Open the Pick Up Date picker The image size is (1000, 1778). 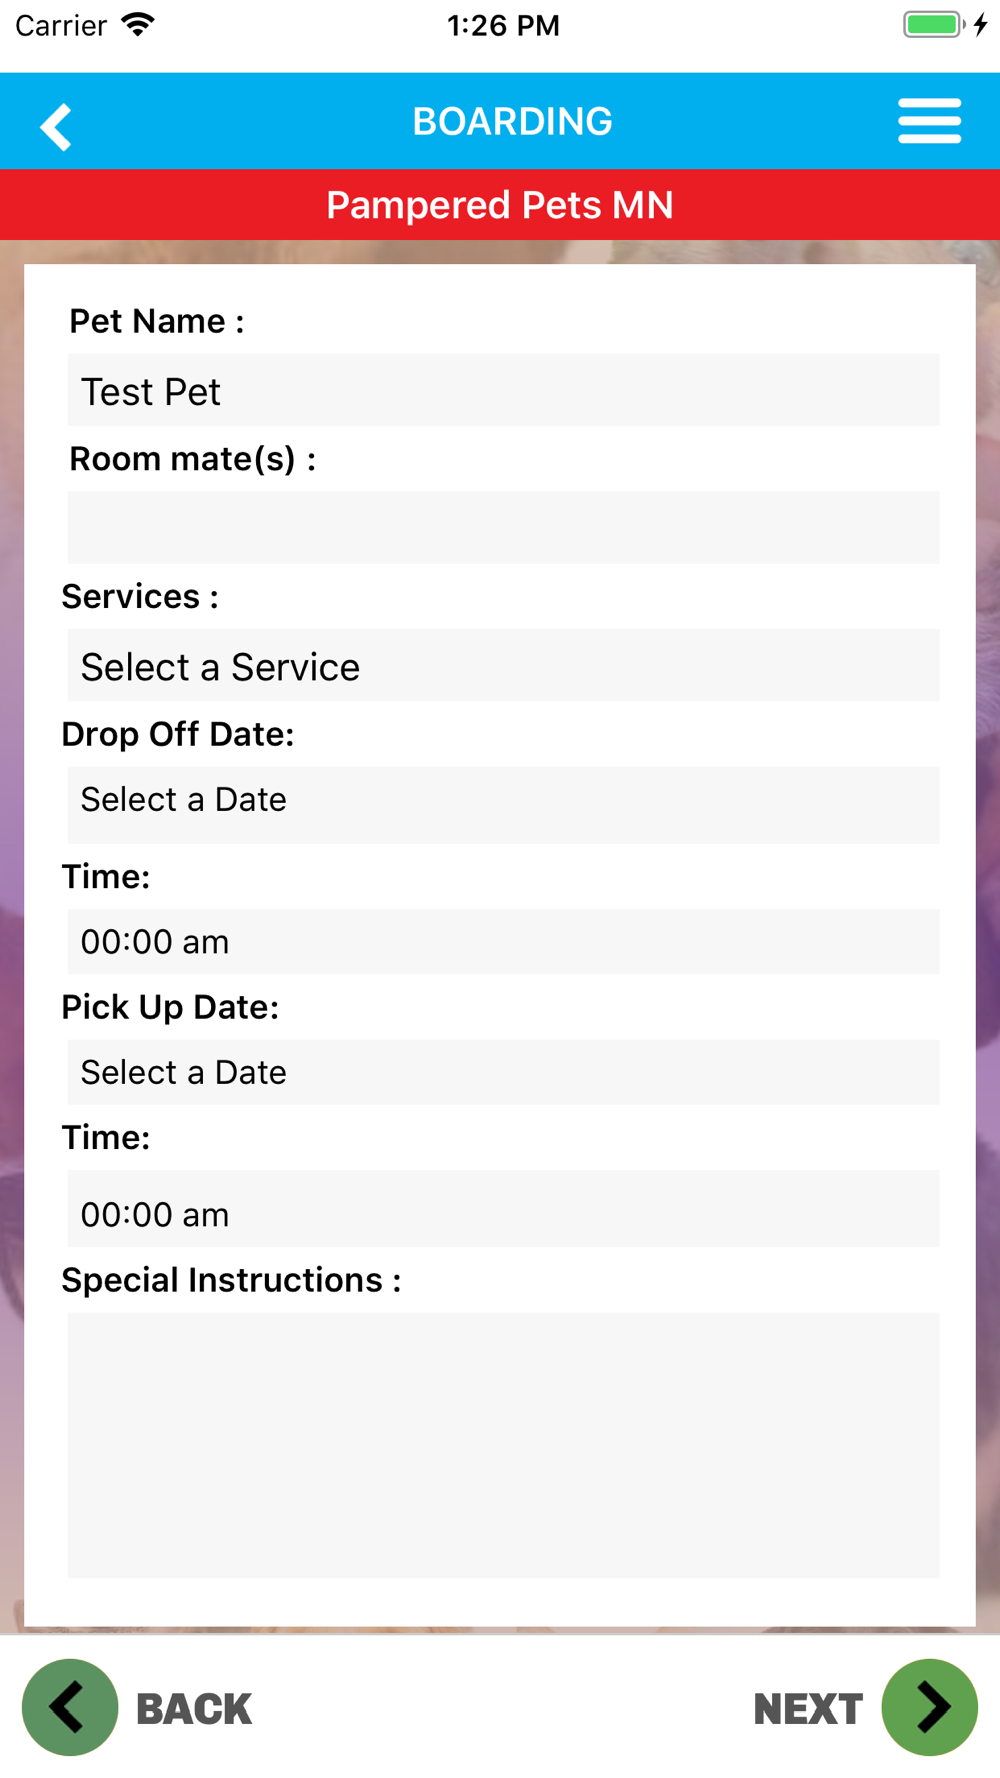(x=503, y=1072)
